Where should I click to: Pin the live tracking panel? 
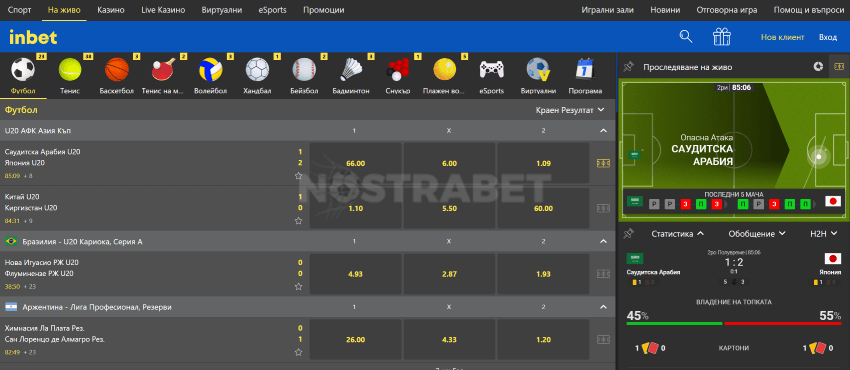pos(628,67)
